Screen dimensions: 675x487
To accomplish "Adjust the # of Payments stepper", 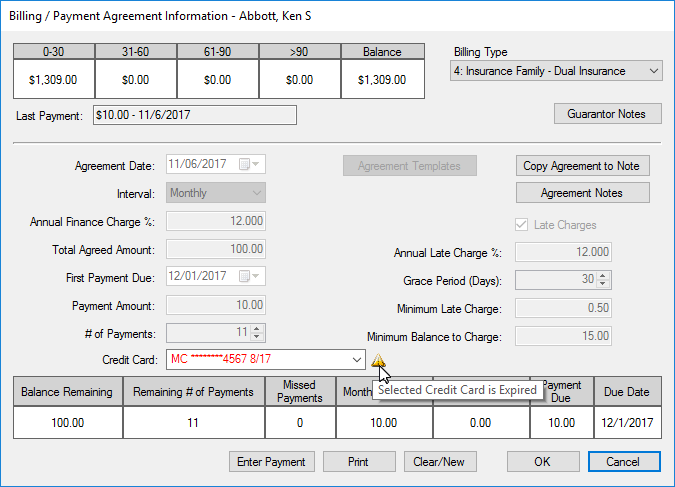I will (257, 333).
